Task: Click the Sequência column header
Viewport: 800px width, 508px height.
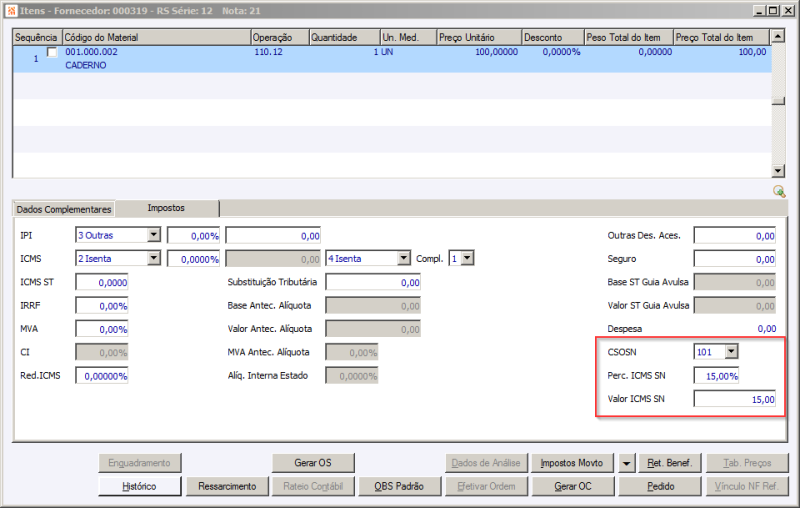Action: (37, 37)
